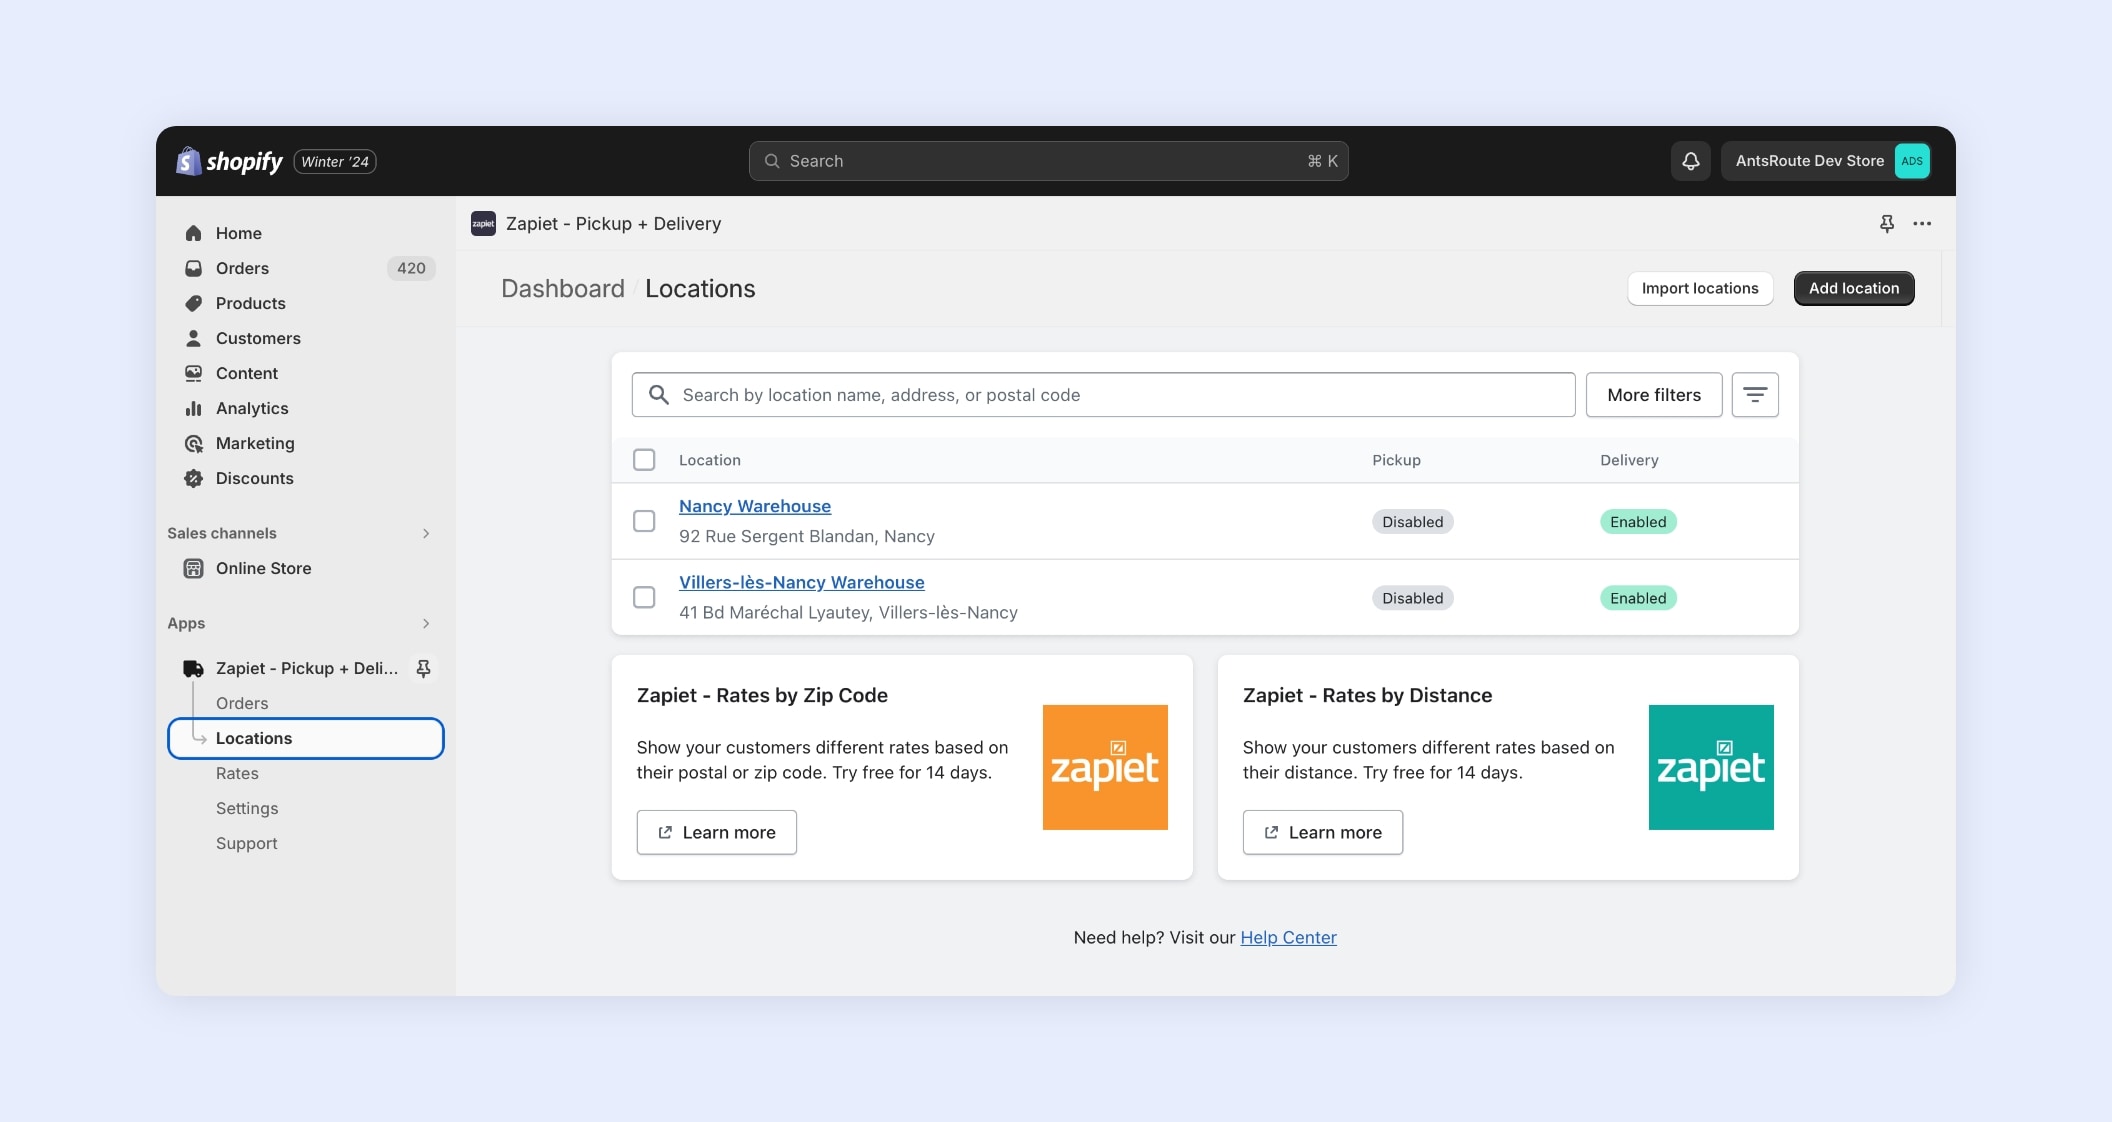The image size is (2112, 1122).
Task: Go to Rates in Zapiet submenu
Action: (237, 773)
